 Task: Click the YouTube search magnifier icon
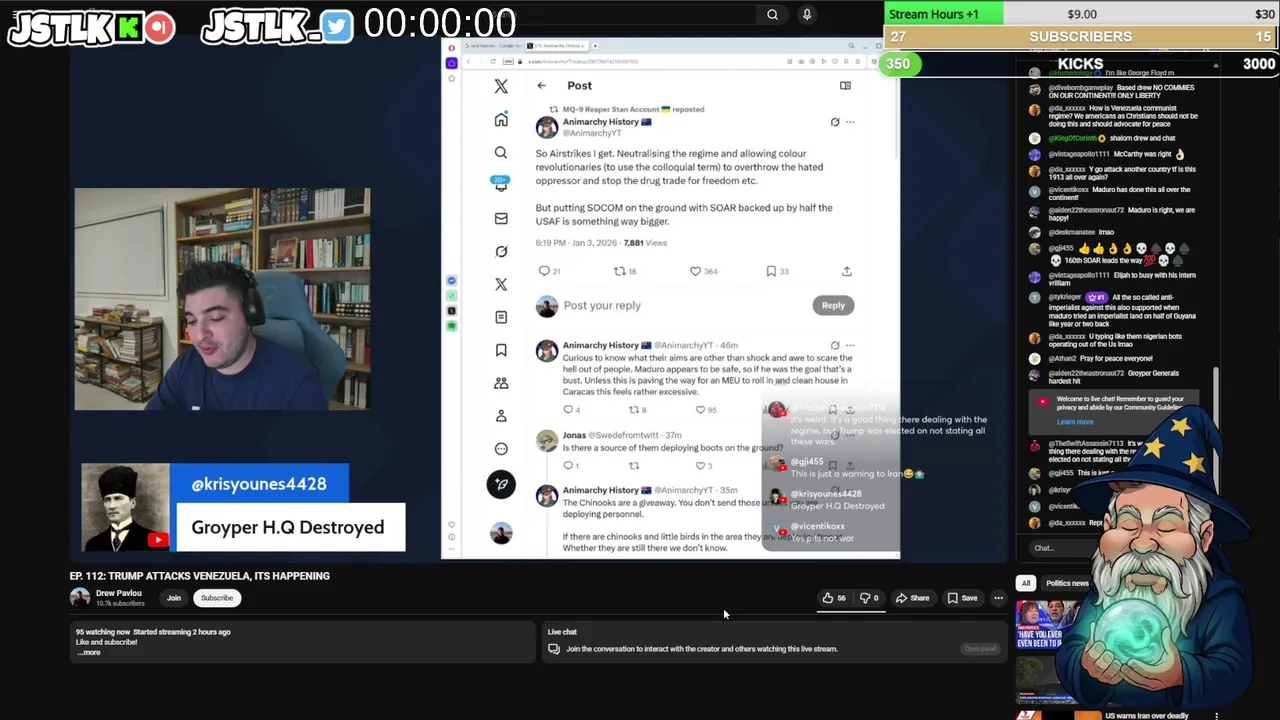click(x=772, y=14)
